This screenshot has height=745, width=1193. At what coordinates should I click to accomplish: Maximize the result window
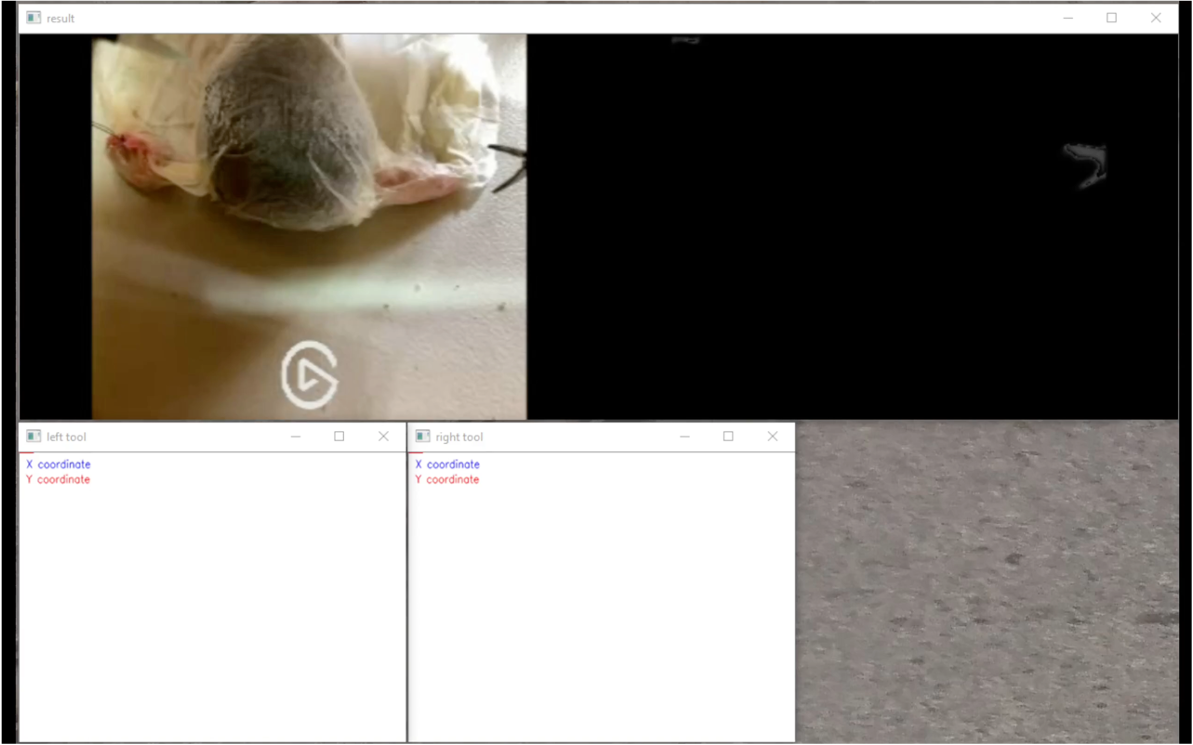pos(1111,18)
